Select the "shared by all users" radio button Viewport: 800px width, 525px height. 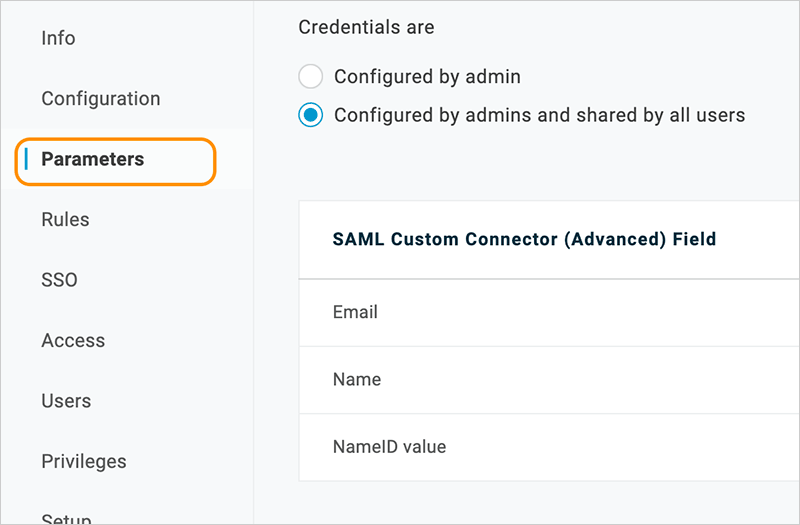click(311, 115)
